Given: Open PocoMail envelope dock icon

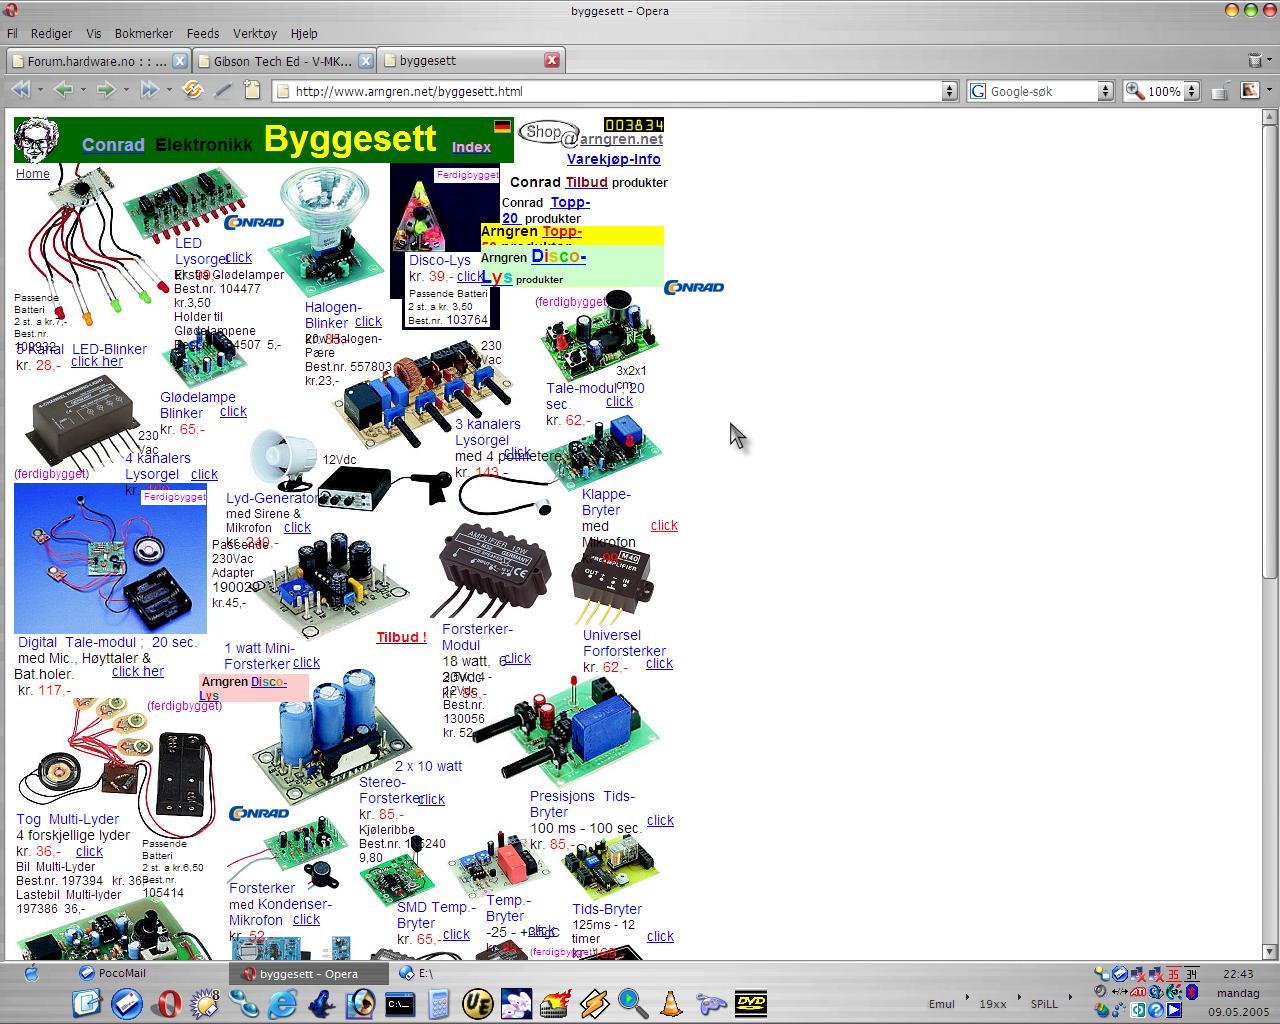Looking at the screenshot, I should click(127, 1003).
